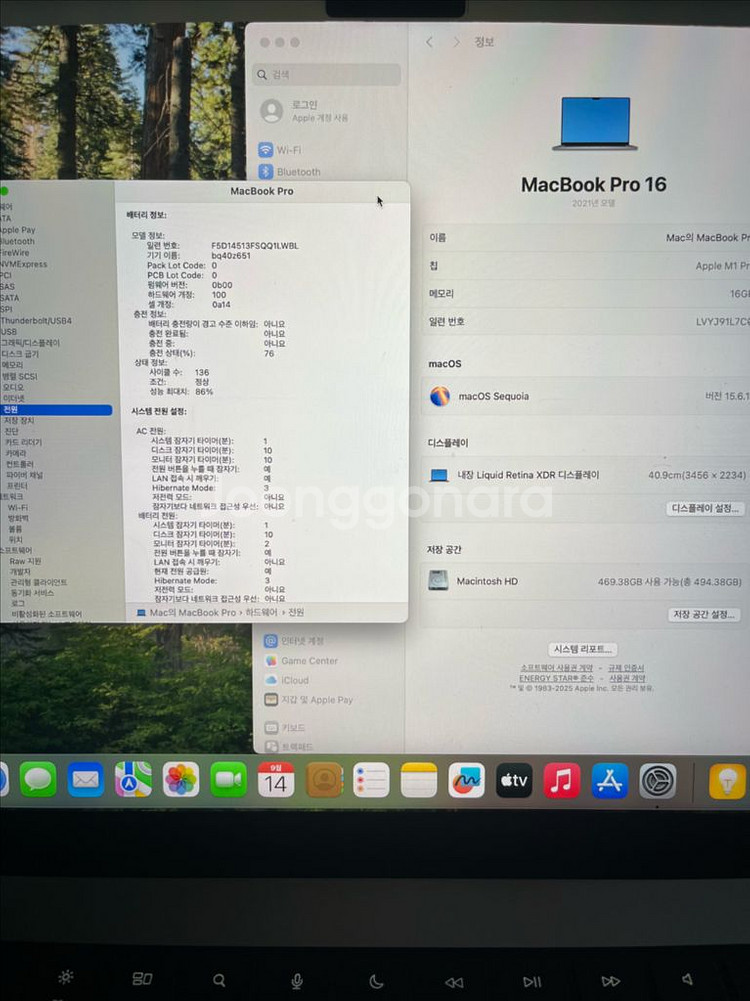The width and height of the screenshot is (750, 1001).
Task: Launch Reminders from the Dock
Action: 371,779
